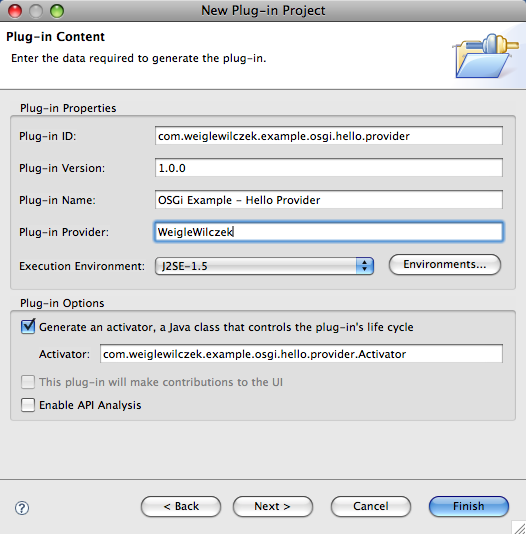Click the J2SE-1.5 combo box arrows

(365, 266)
